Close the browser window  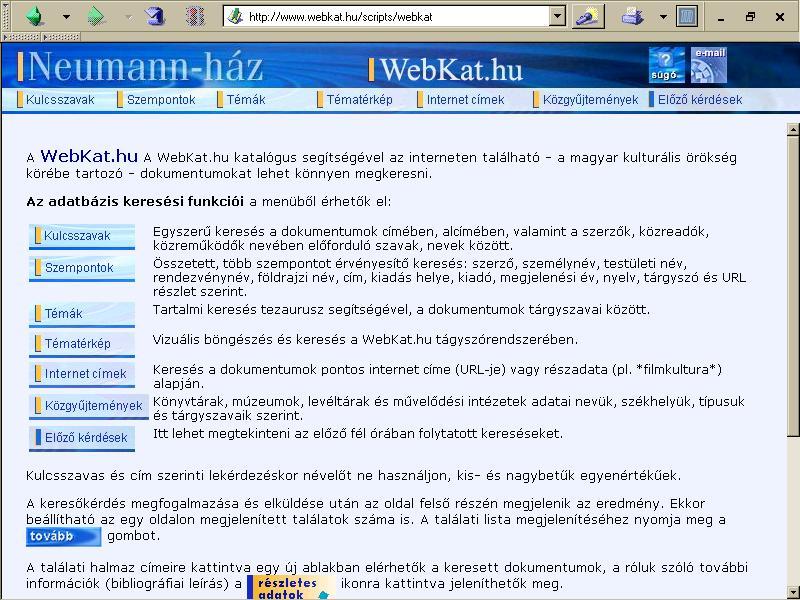780,17
